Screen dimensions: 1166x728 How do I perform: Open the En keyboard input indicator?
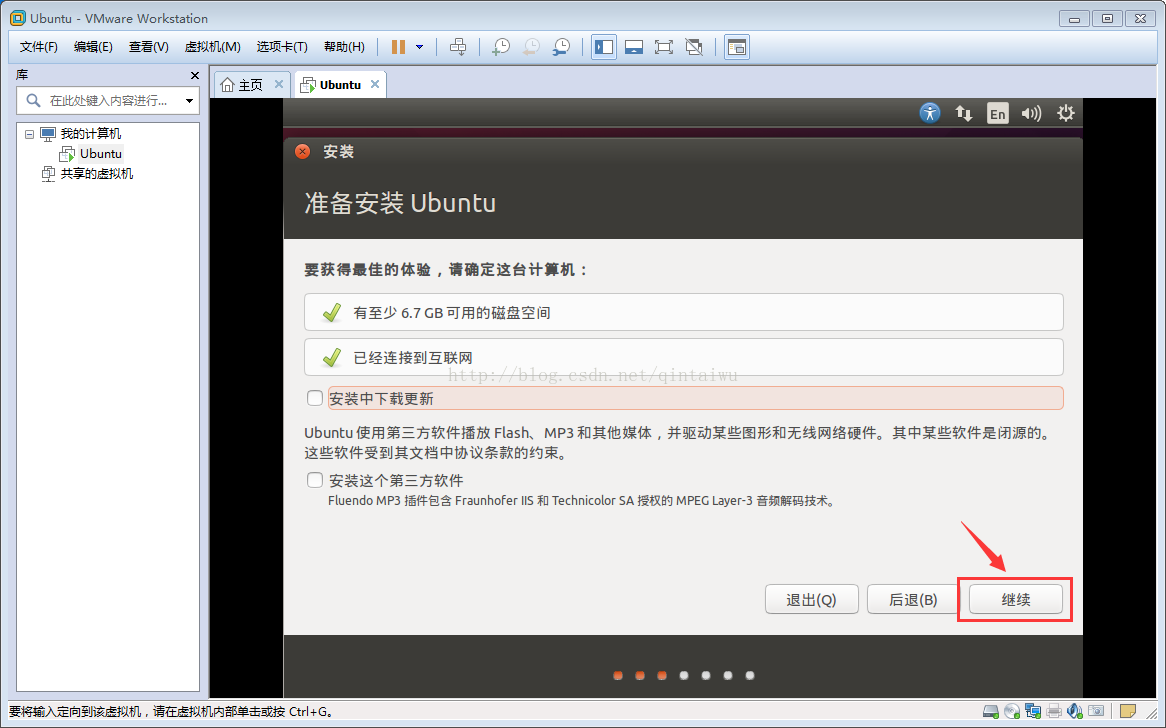click(997, 113)
